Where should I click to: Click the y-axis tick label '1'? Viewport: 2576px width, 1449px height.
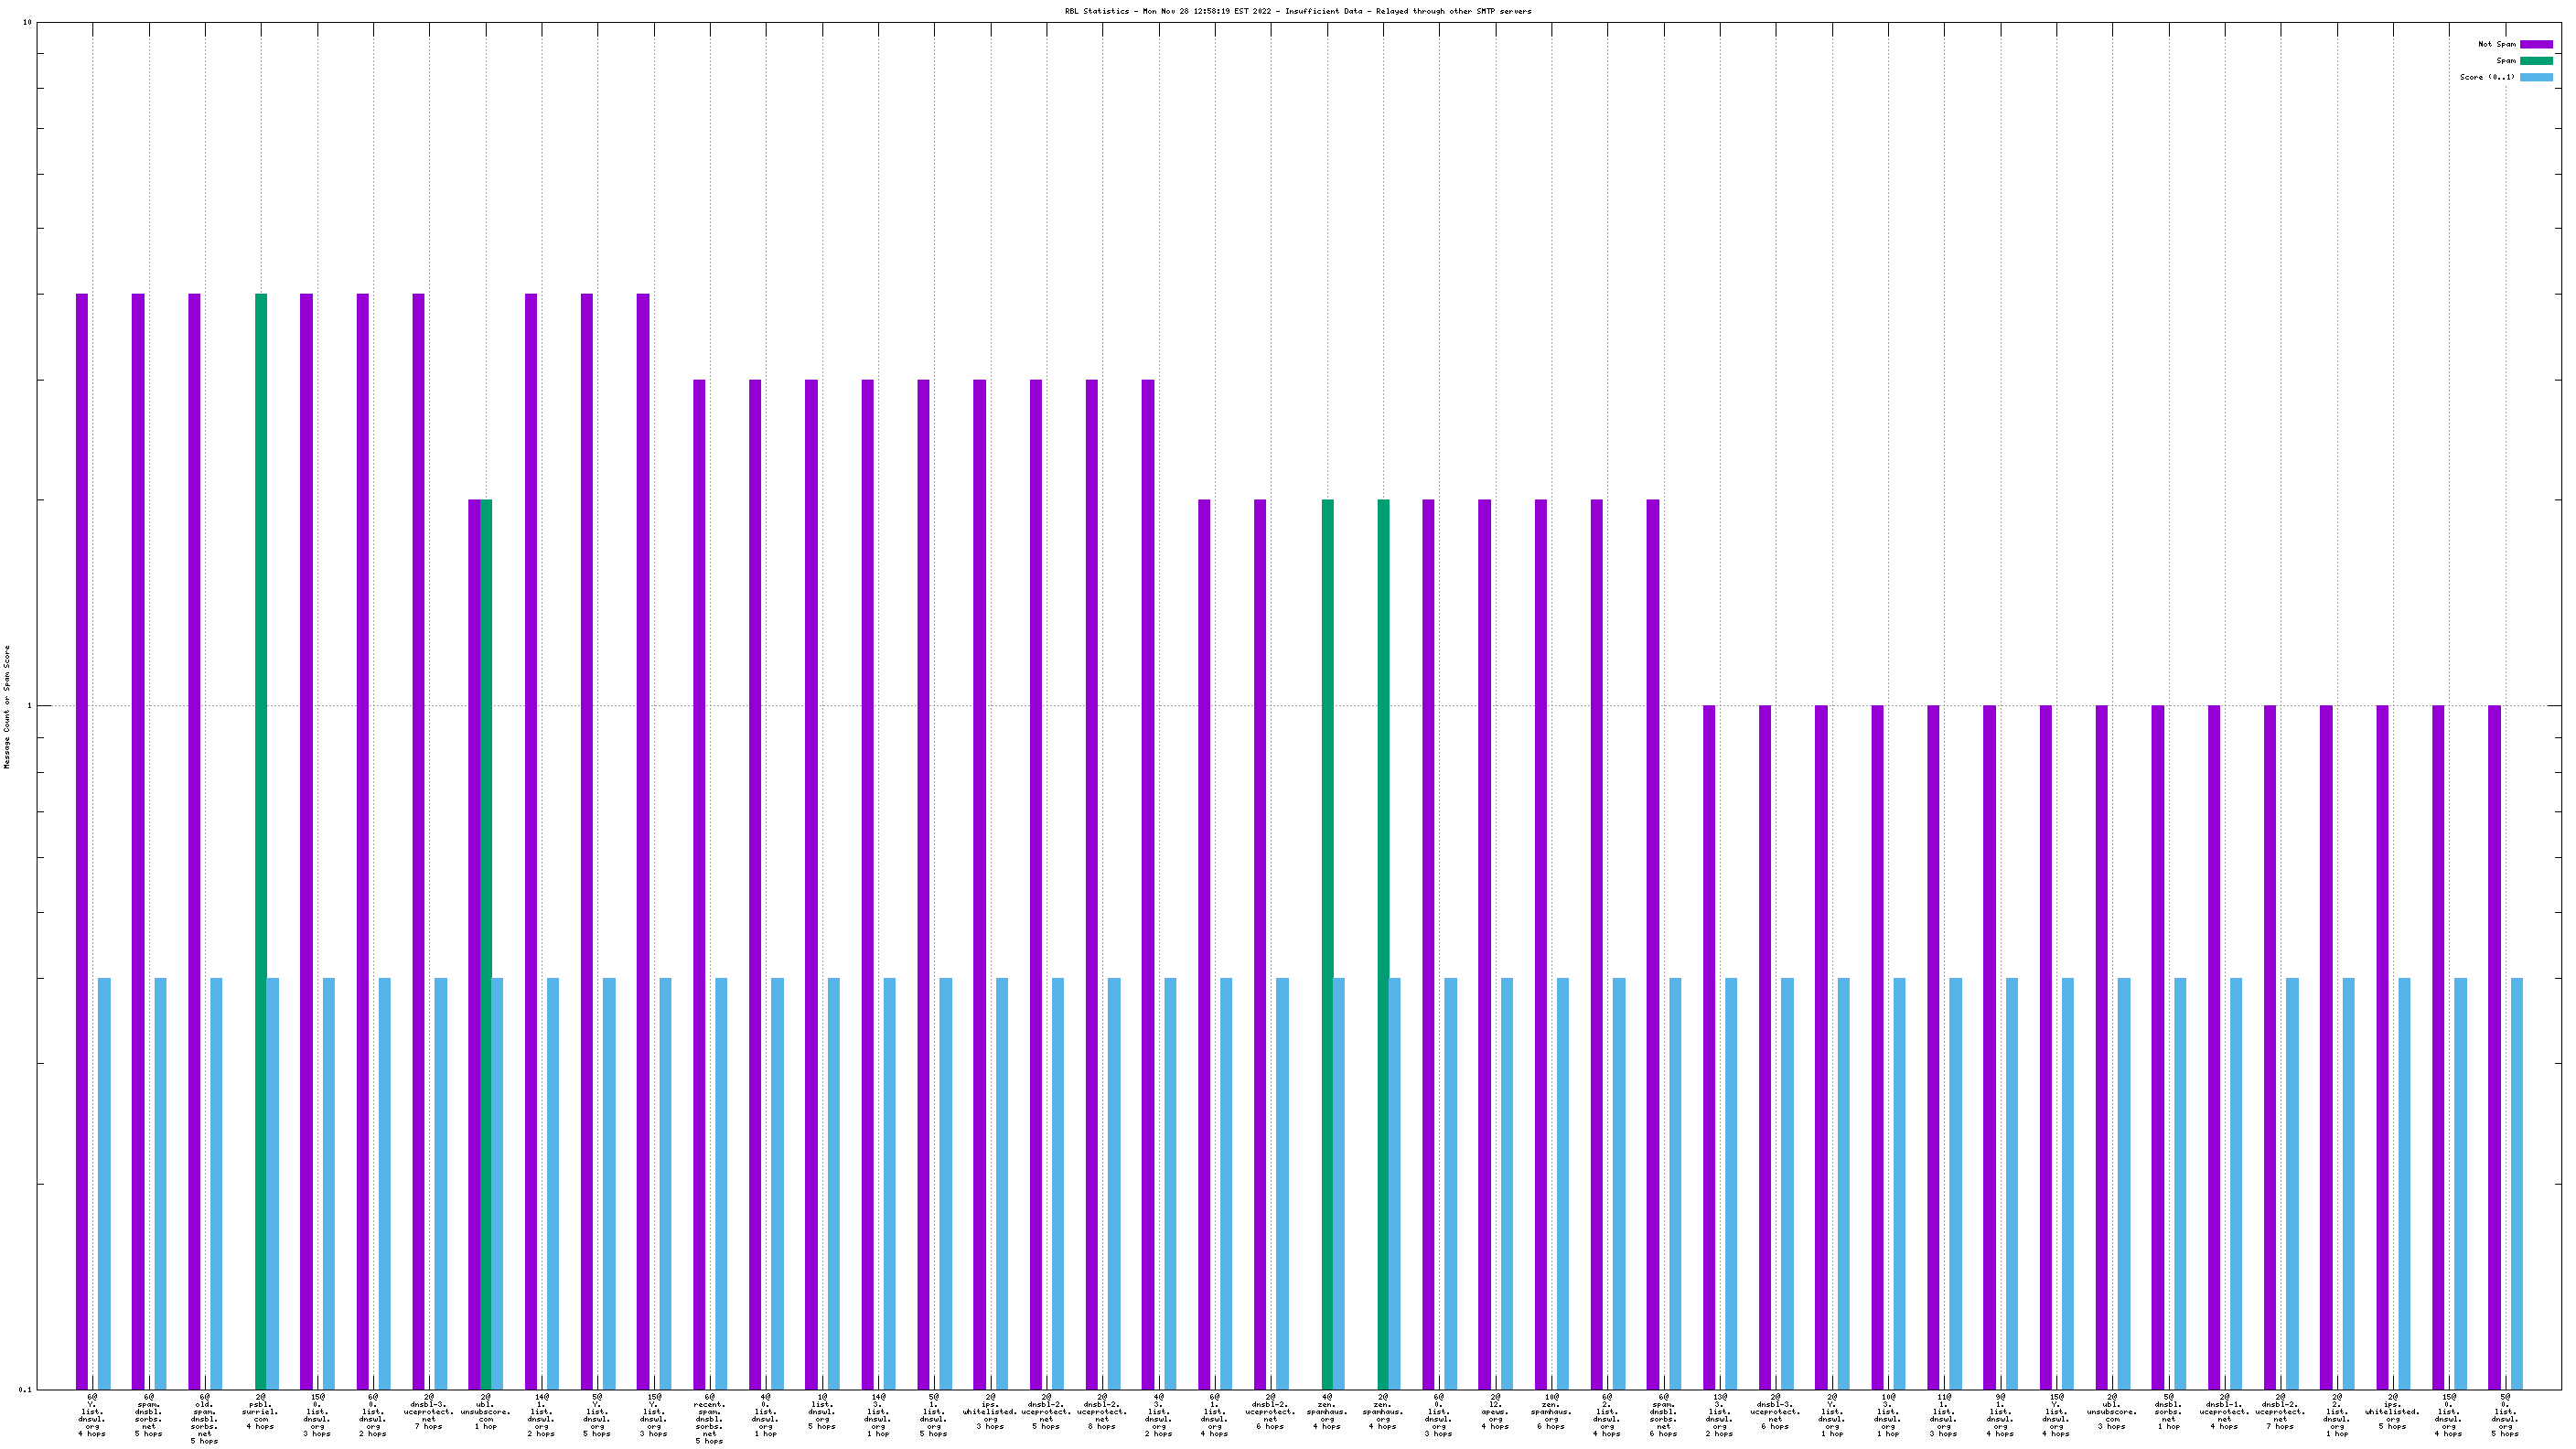tap(29, 706)
